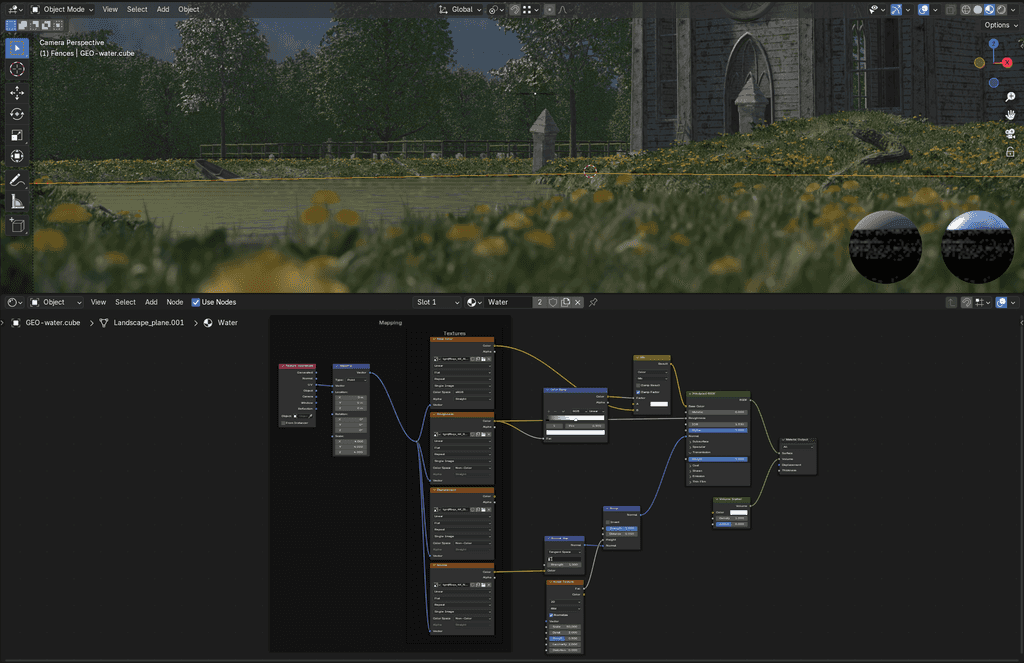The width and height of the screenshot is (1024, 663).
Task: Toggle the fake user shield for the Water material
Action: click(x=553, y=302)
